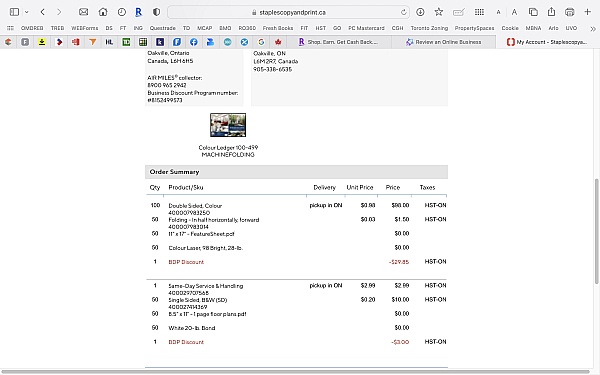Show downloads with the arrow icon

[x=420, y=12]
